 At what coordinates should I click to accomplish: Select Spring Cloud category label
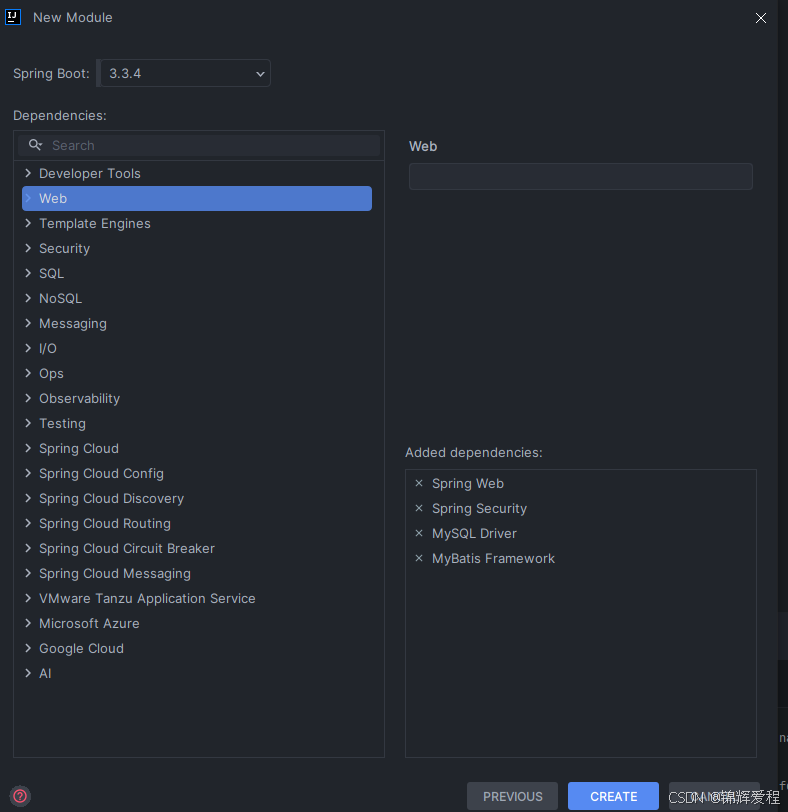click(79, 448)
